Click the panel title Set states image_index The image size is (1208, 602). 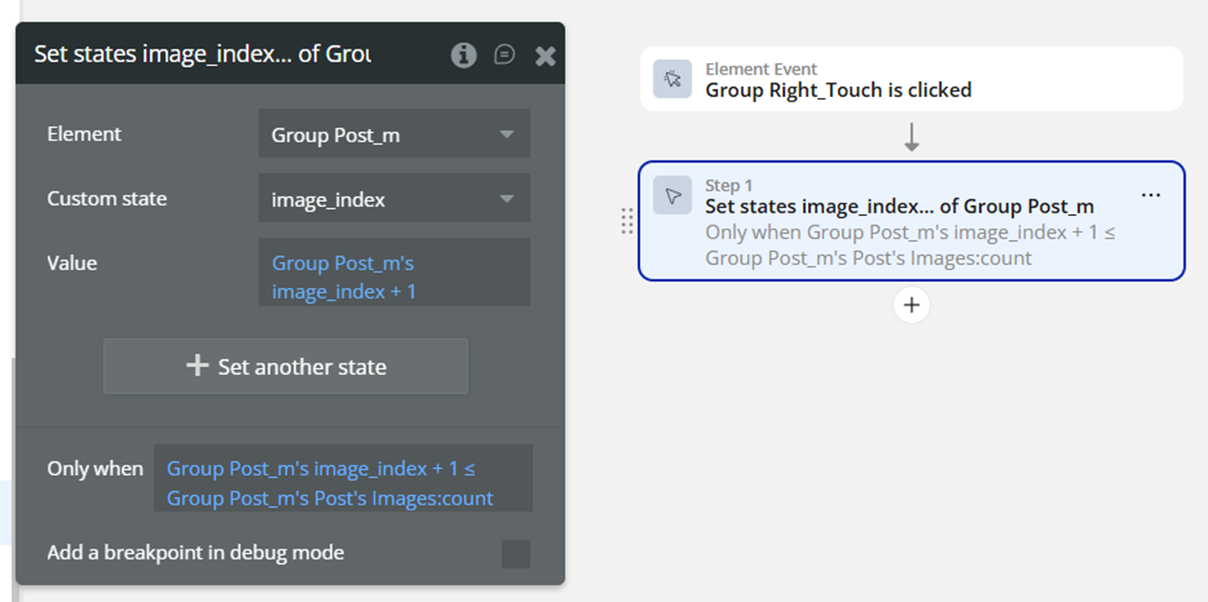pyautogui.click(x=202, y=54)
